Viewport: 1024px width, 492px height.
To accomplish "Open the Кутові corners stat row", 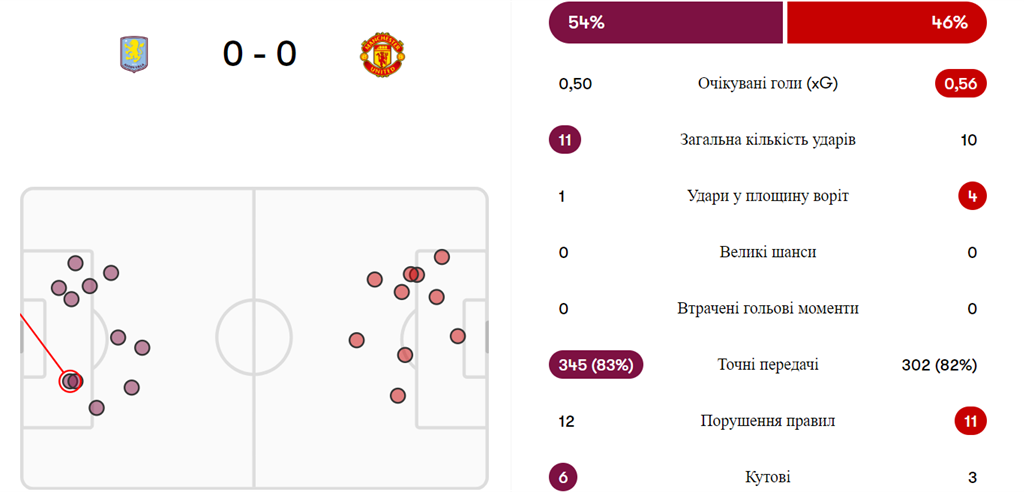I will (767, 477).
